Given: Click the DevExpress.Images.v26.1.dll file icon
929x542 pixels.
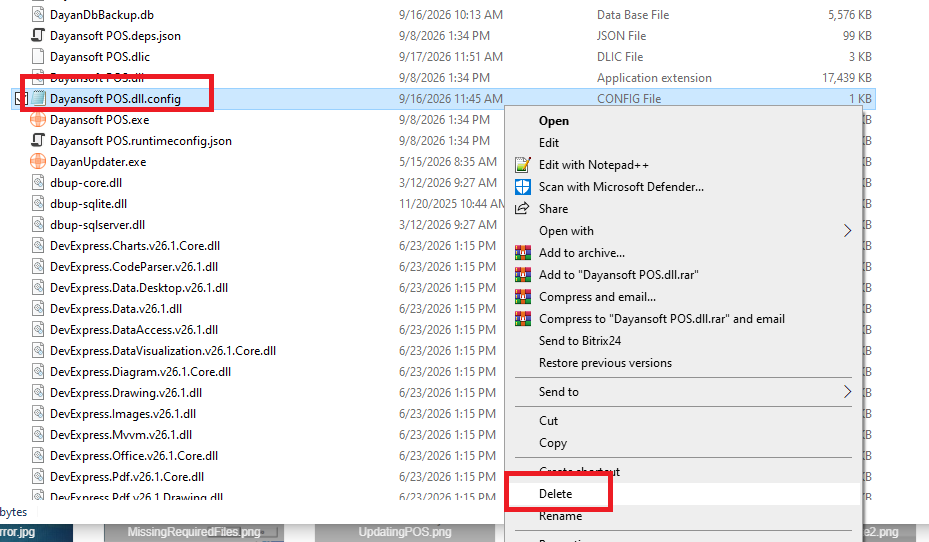Looking at the screenshot, I should [x=38, y=414].
